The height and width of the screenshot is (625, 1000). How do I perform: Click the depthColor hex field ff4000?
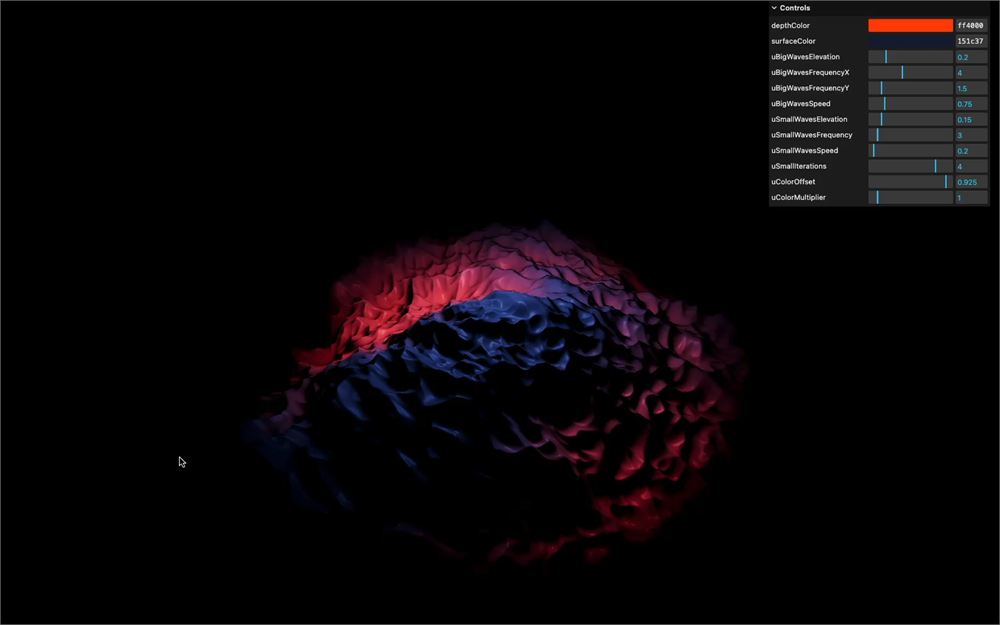(x=971, y=26)
